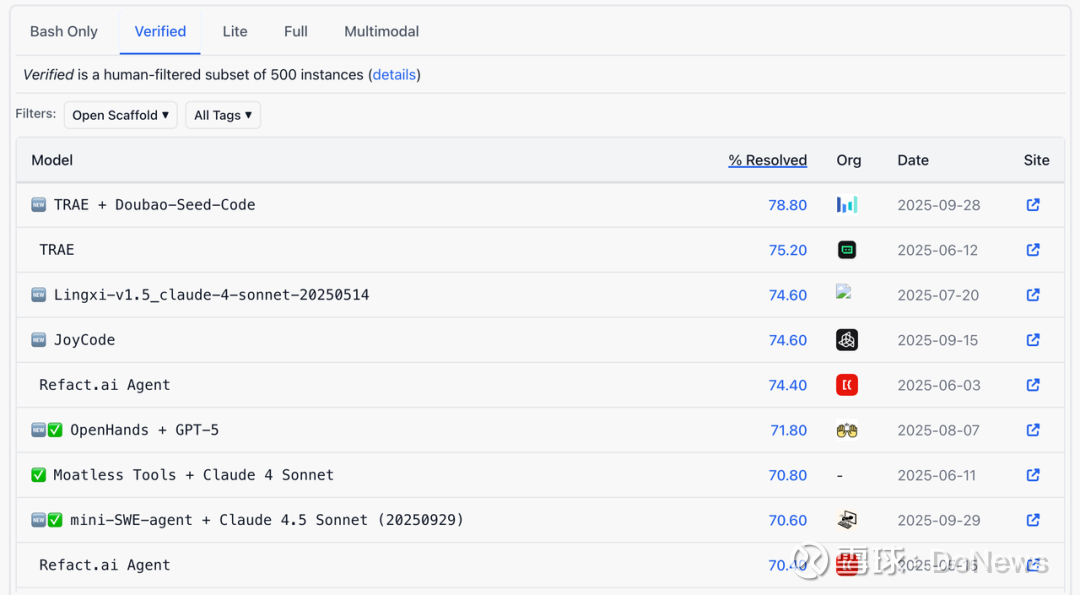This screenshot has height=595, width=1080.
Task: Select the Verified tab
Action: (160, 32)
